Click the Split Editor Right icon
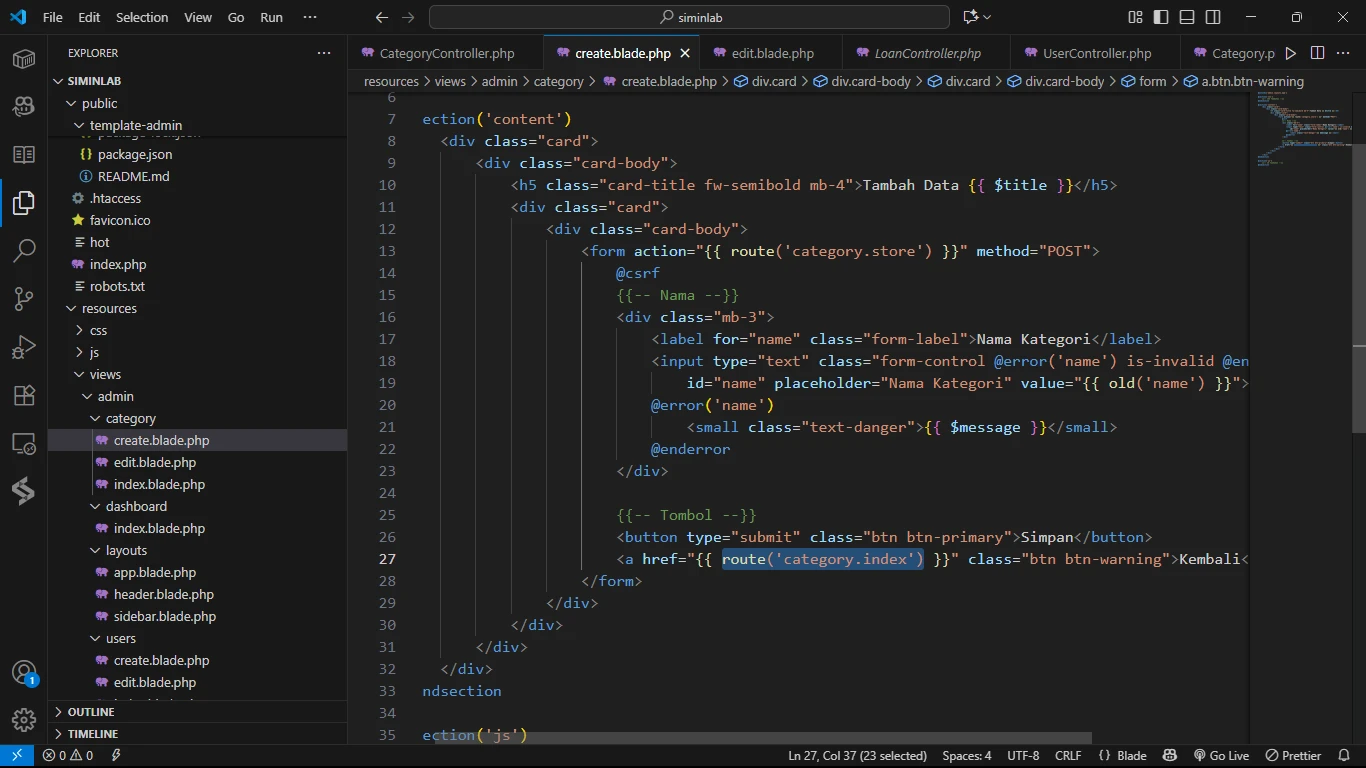 pos(1317,53)
